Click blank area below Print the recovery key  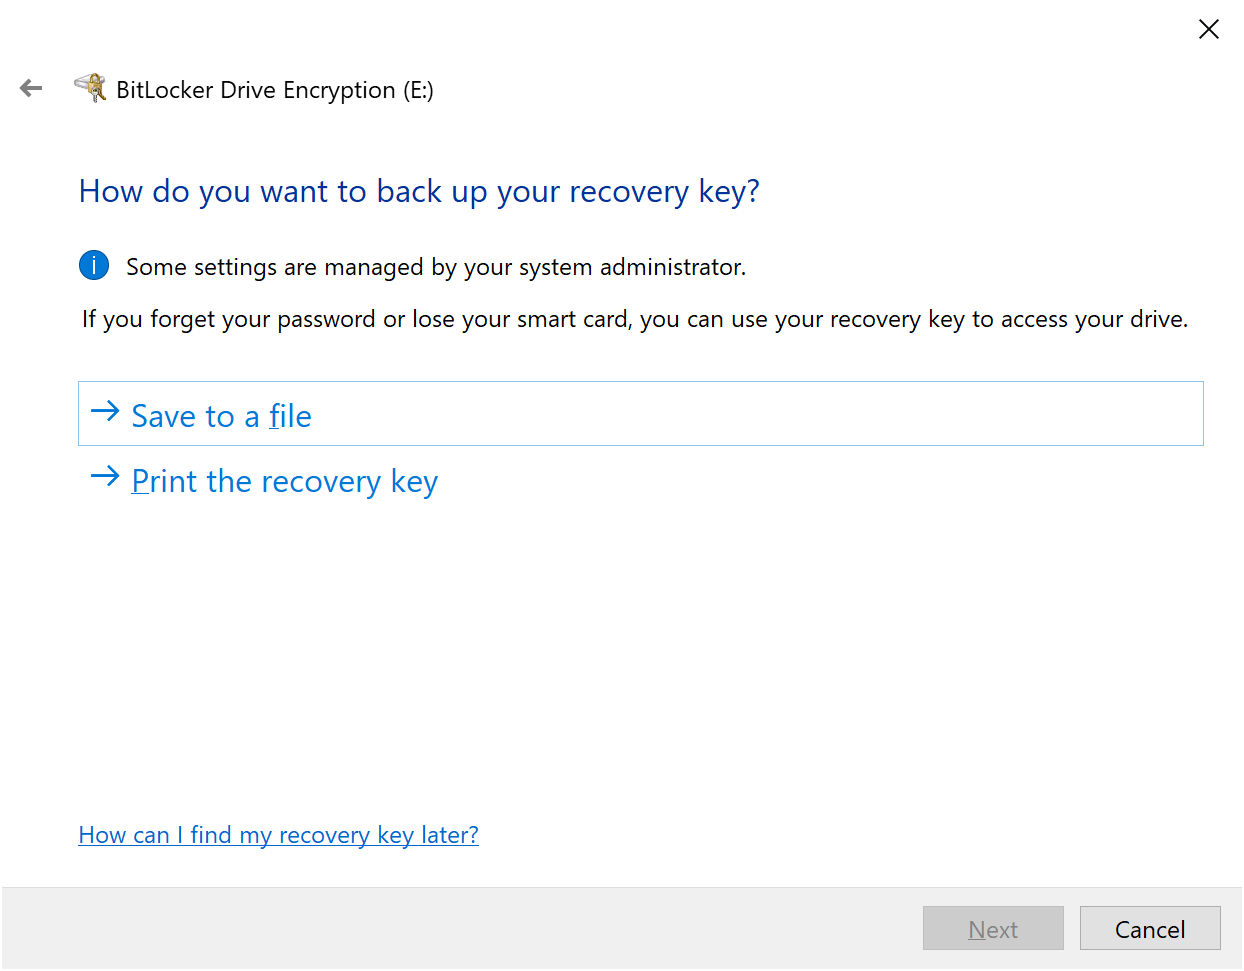coord(640,650)
